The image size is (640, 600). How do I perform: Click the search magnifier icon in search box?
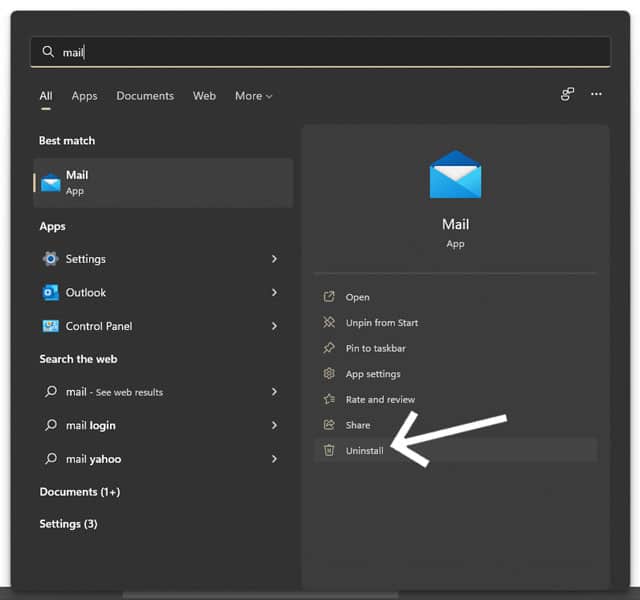click(x=48, y=52)
